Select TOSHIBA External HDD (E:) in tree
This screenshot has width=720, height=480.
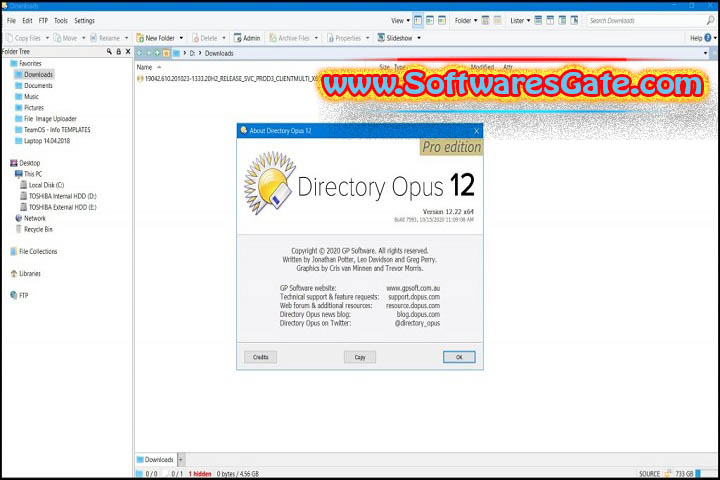click(x=62, y=207)
